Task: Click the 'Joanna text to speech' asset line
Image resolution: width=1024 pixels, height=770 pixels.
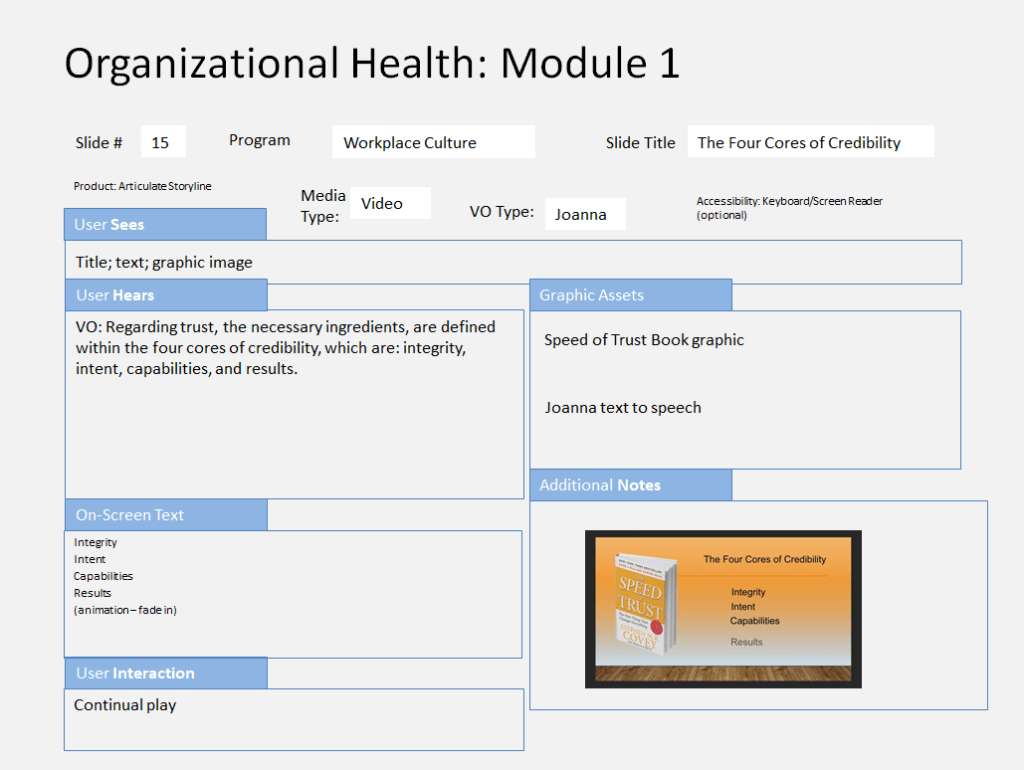Action: coord(623,408)
